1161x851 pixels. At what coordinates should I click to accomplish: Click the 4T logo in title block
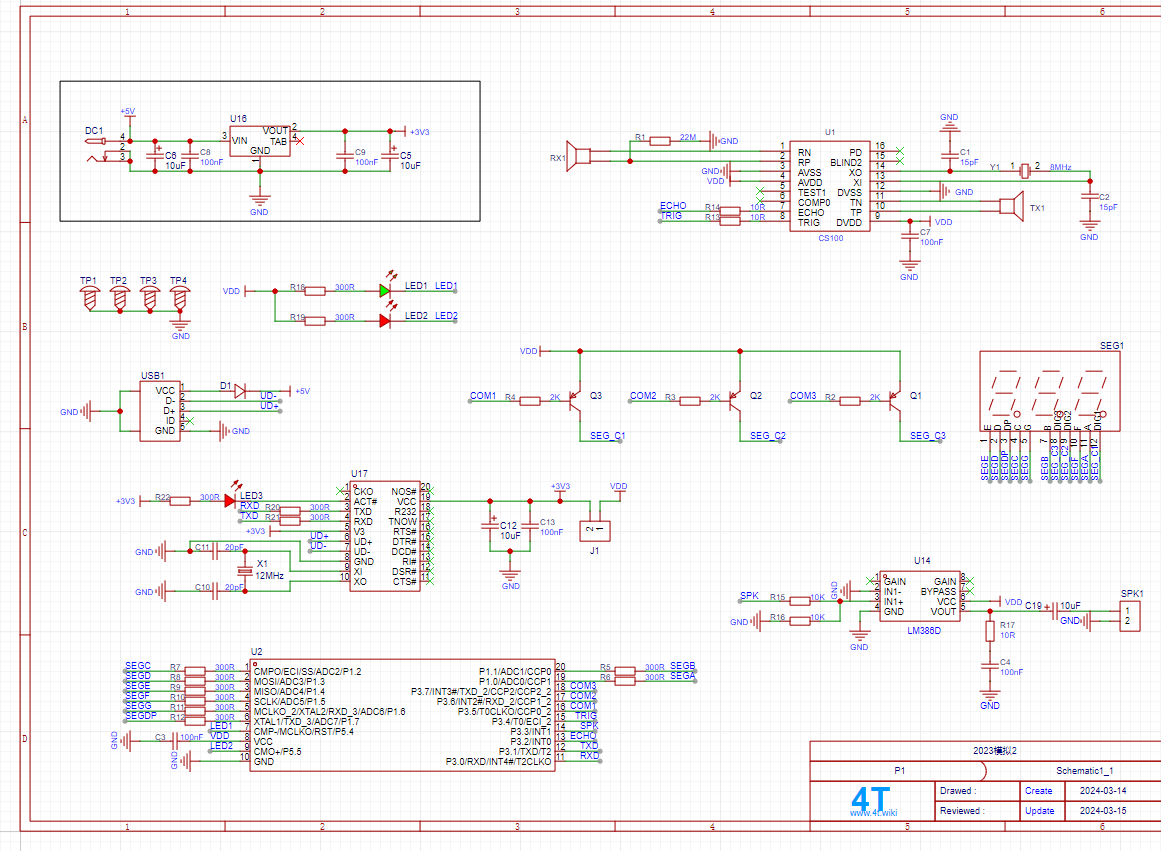(871, 800)
